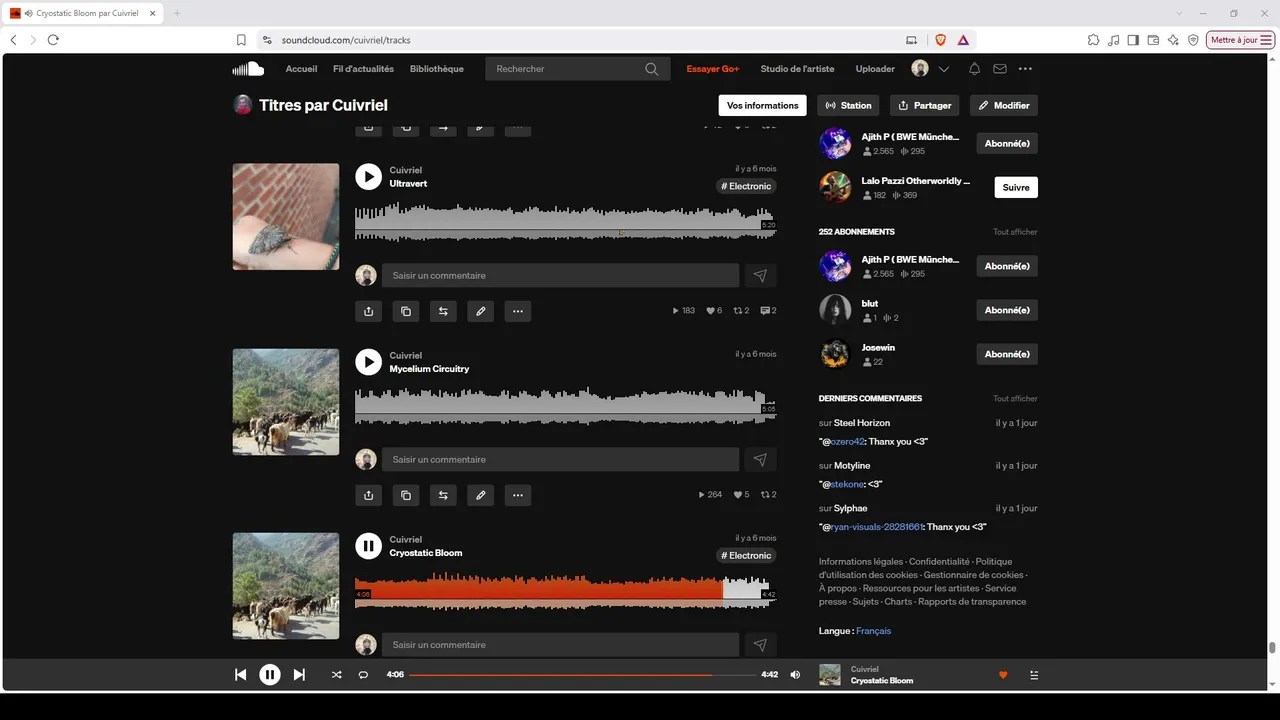Open the Brave Rewards triangle icon
This screenshot has height=720, width=1280.
963,40
